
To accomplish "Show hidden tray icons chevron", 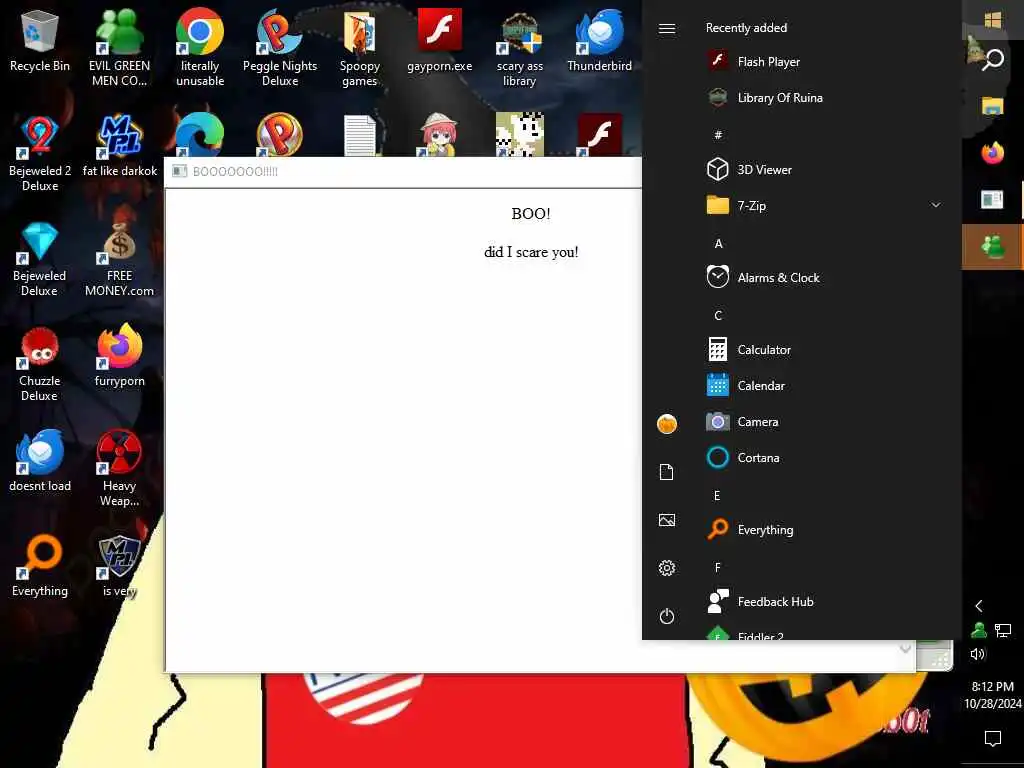I will coord(979,606).
